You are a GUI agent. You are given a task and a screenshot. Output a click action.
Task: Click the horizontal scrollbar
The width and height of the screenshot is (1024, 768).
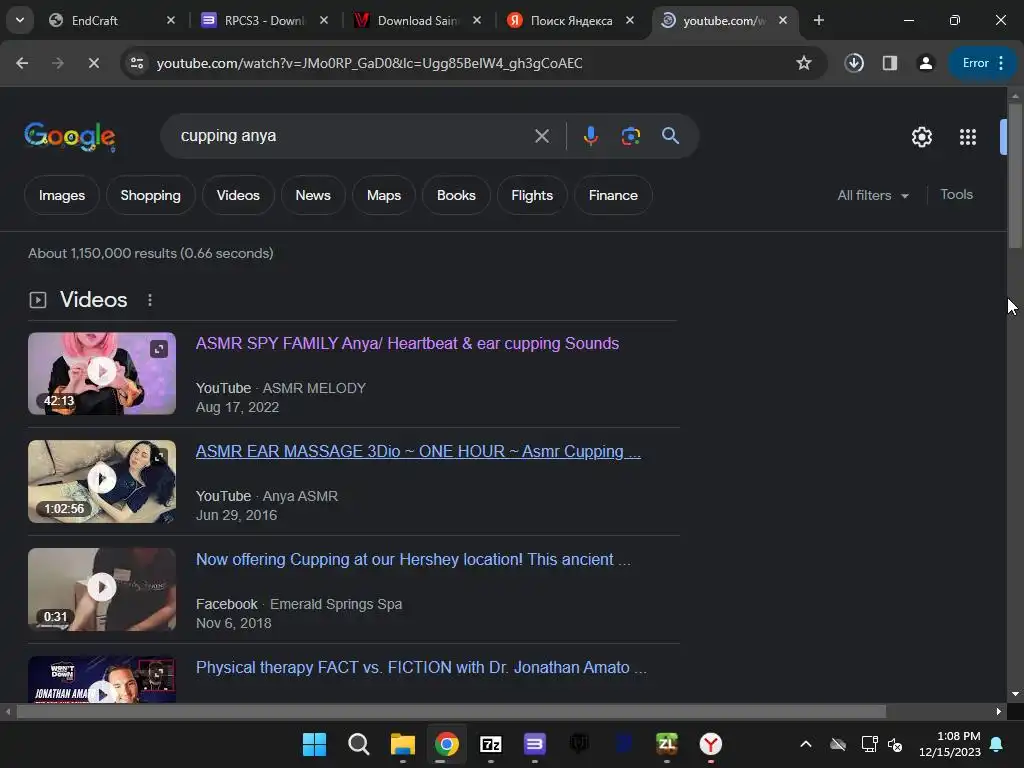click(x=451, y=711)
